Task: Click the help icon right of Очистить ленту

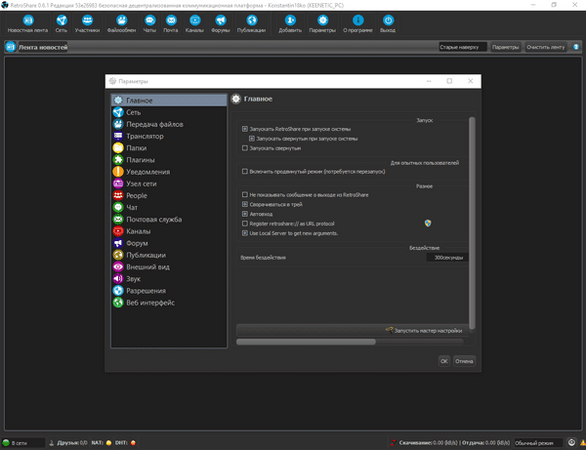Action: [576, 47]
